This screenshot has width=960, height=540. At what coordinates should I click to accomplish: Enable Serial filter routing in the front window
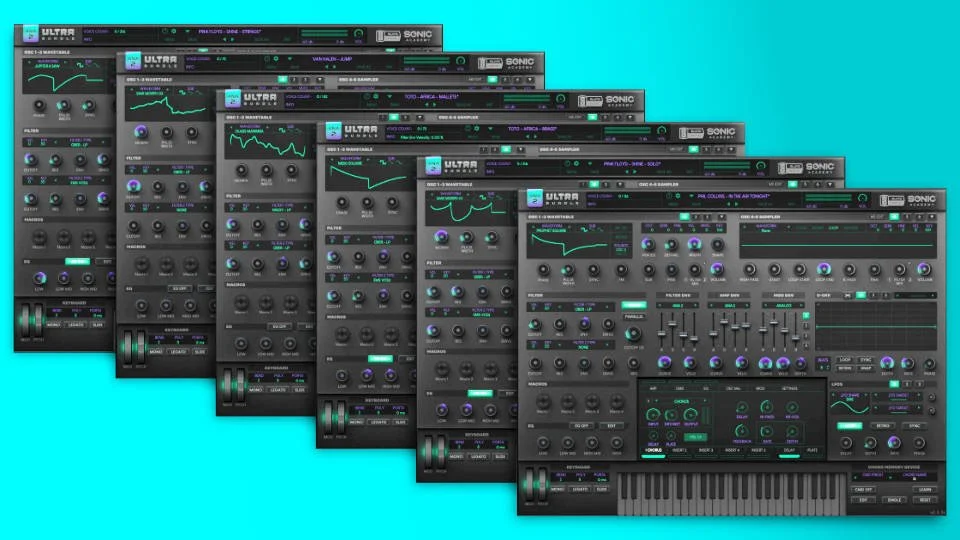tap(634, 305)
